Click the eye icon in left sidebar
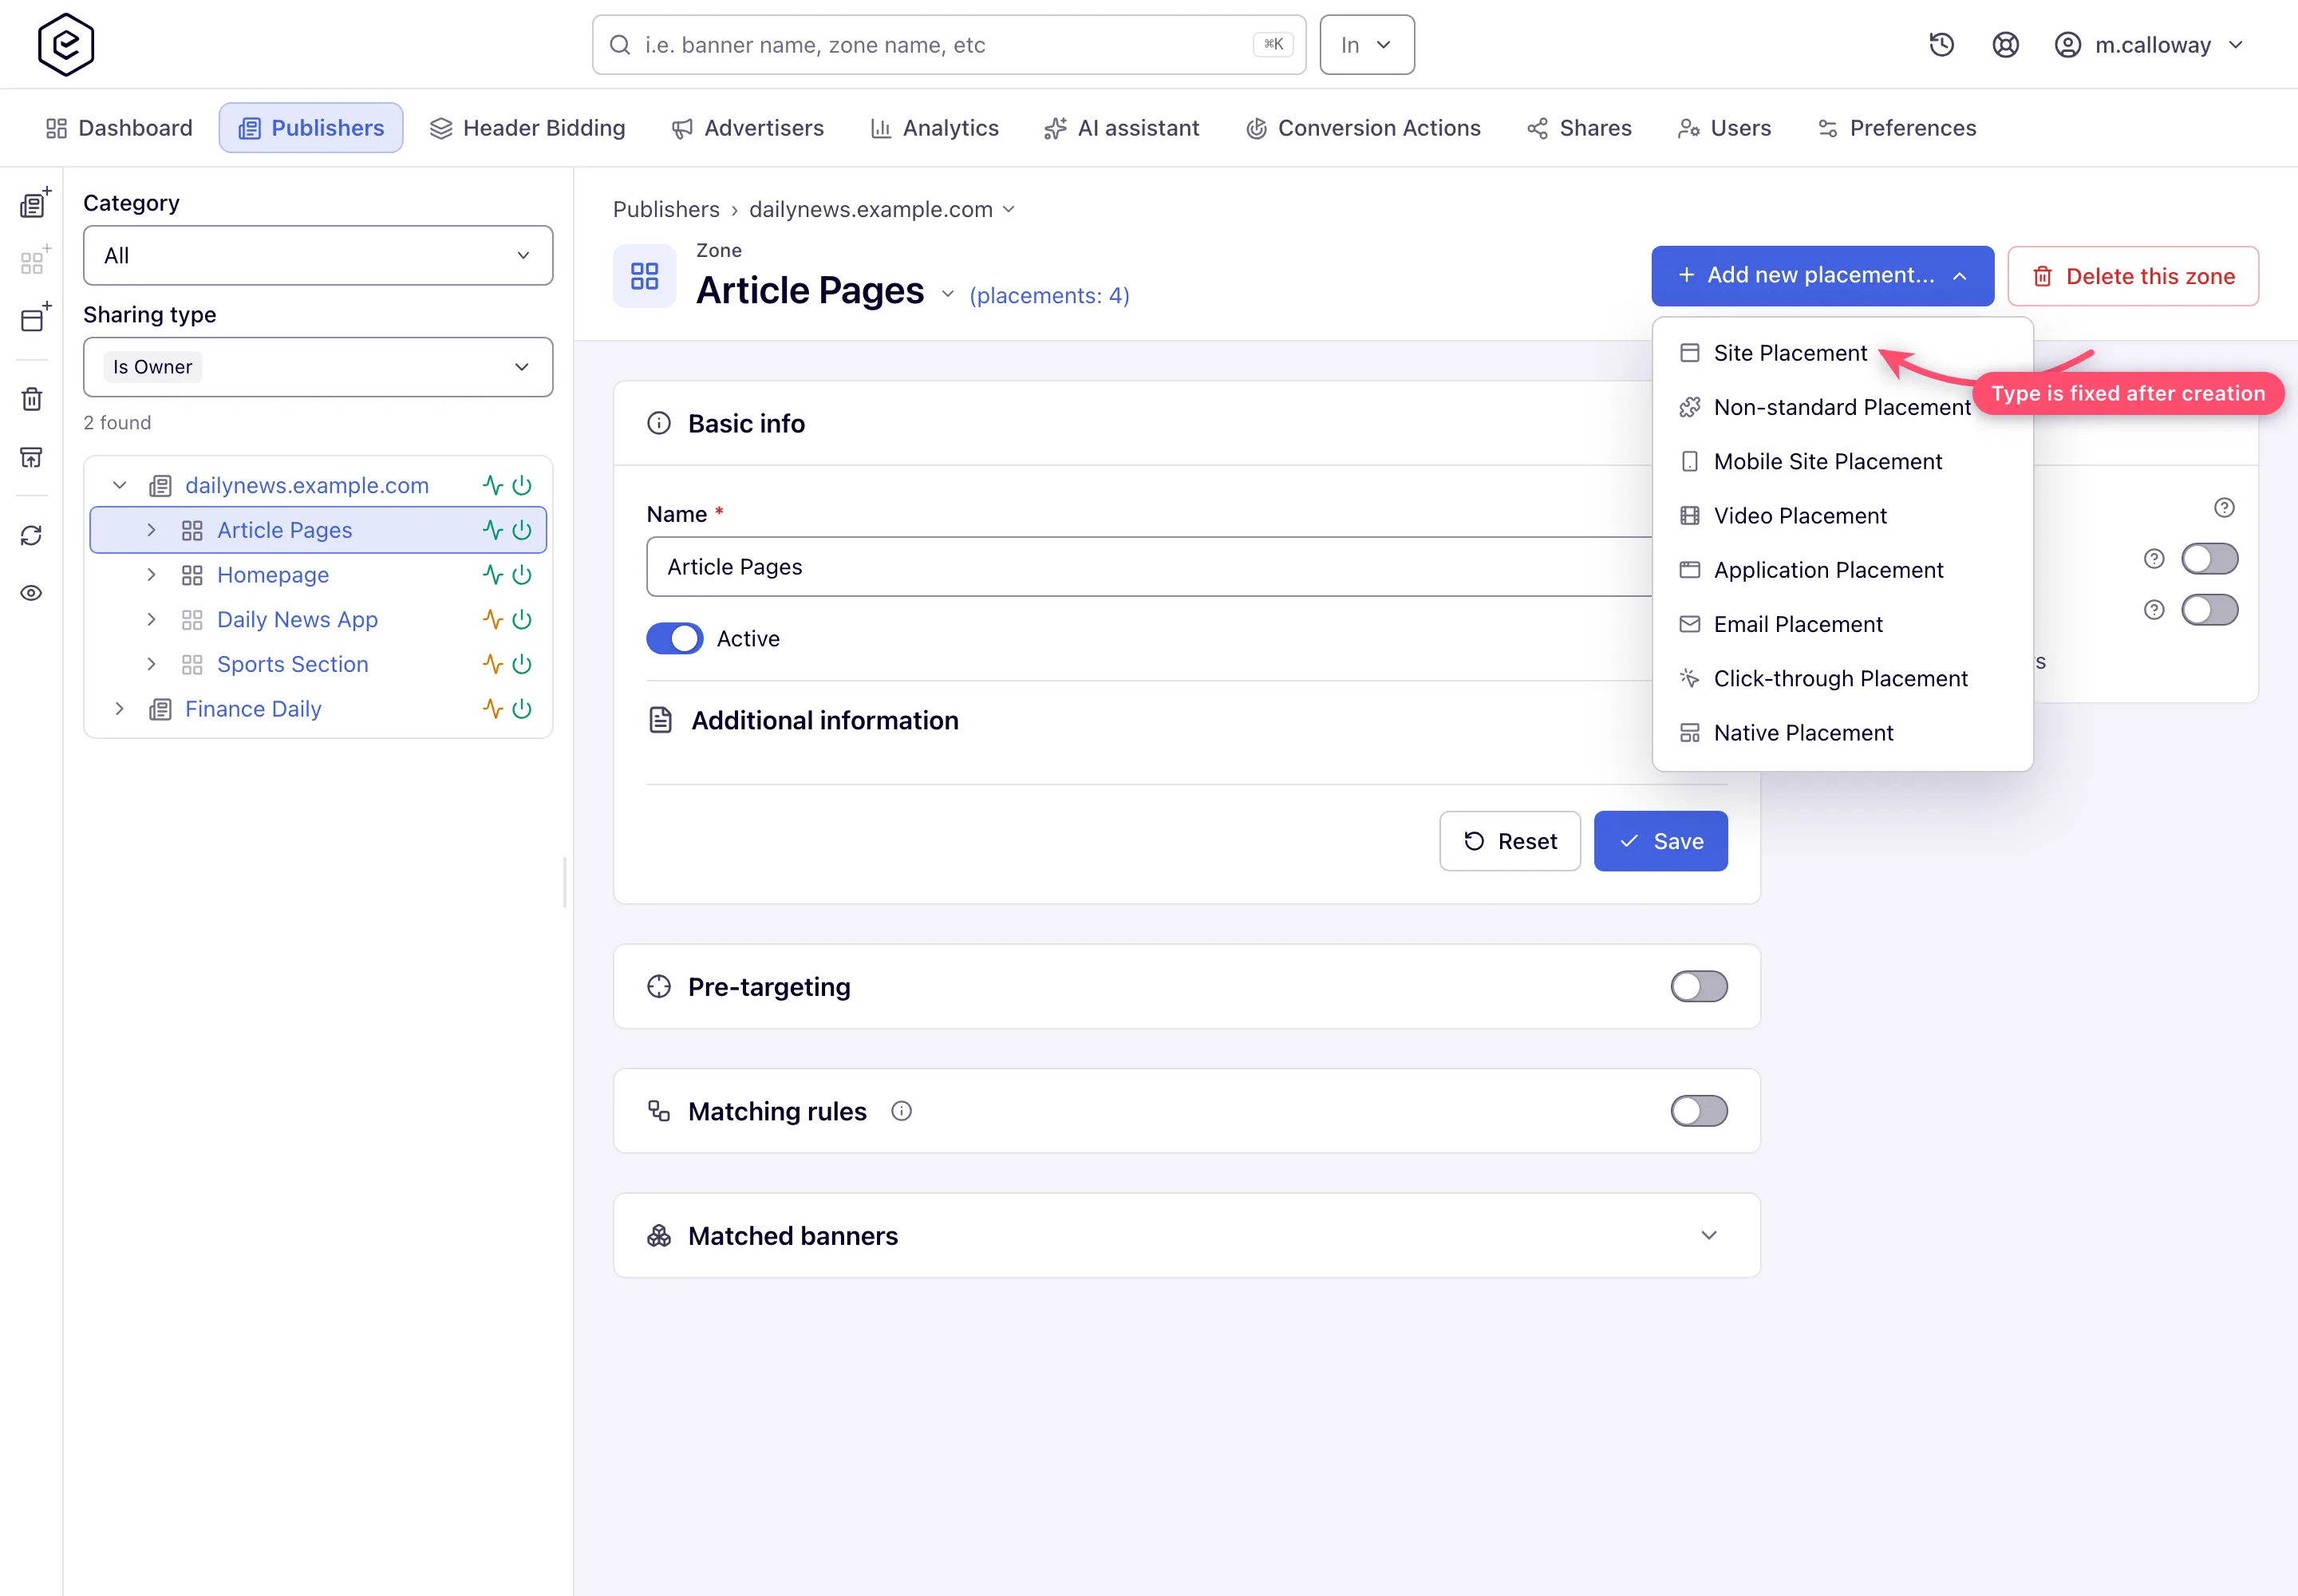The image size is (2298, 1596). (32, 593)
